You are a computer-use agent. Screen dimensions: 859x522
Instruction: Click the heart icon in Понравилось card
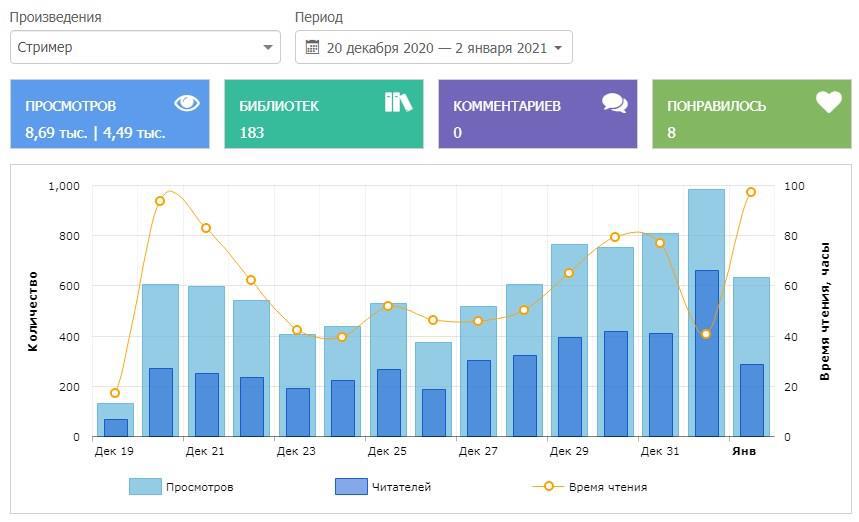[x=828, y=102]
